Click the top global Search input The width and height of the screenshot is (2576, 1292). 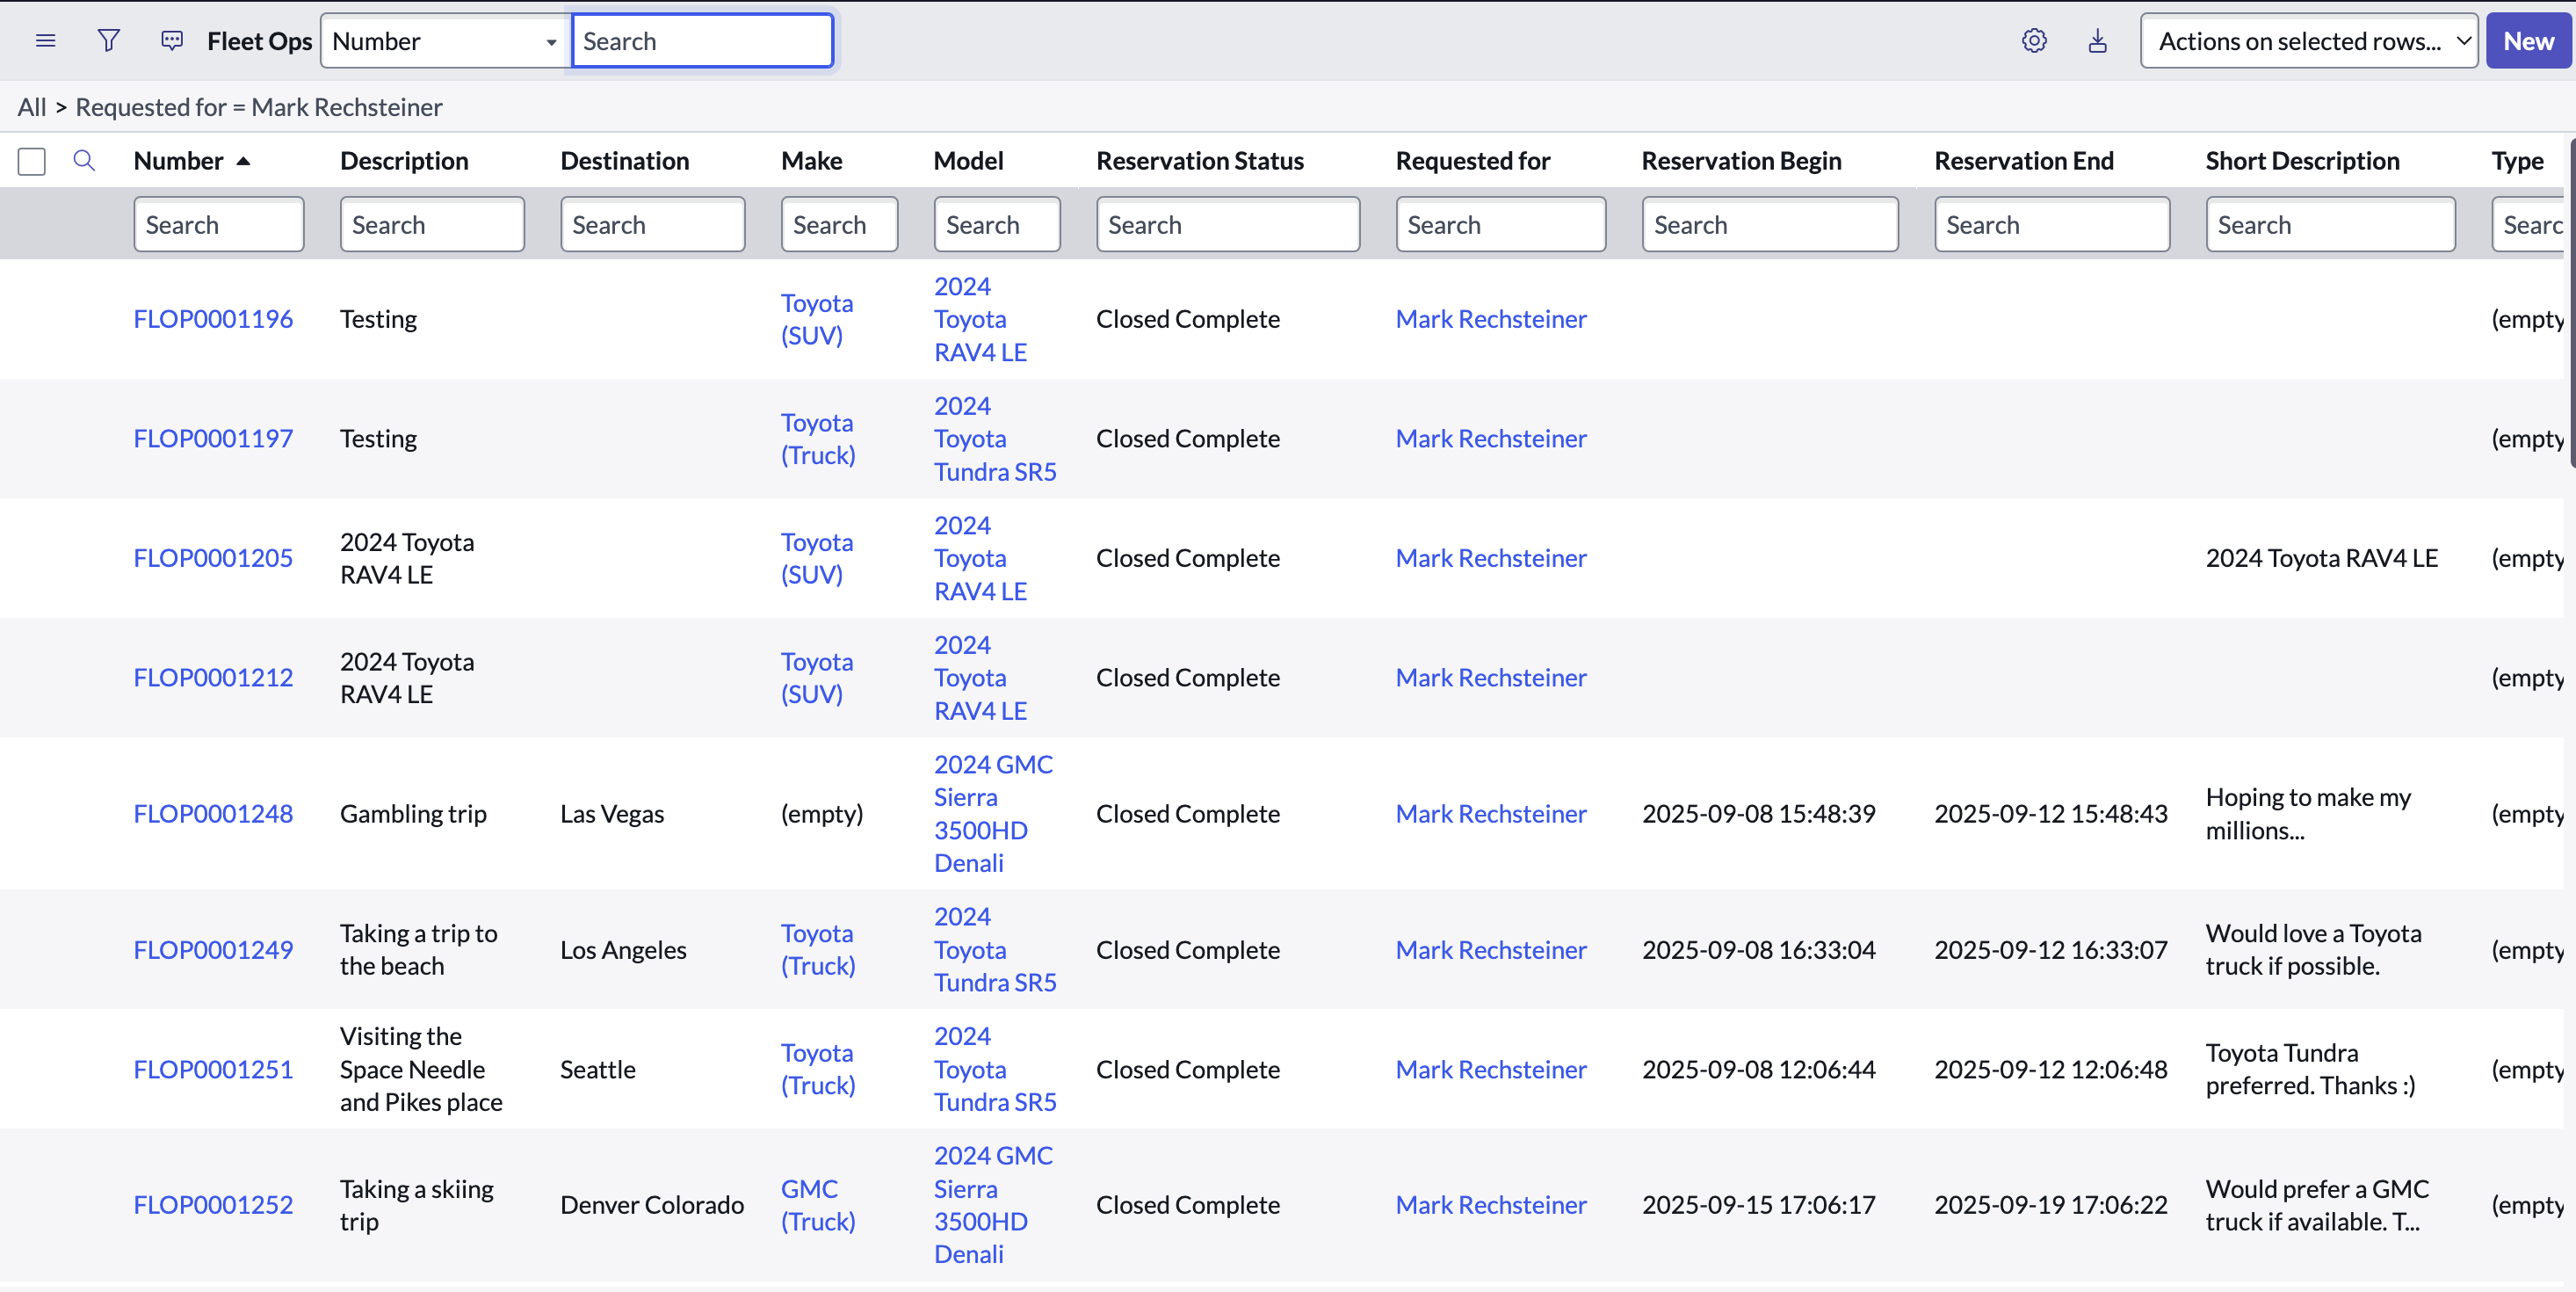pyautogui.click(x=702, y=41)
